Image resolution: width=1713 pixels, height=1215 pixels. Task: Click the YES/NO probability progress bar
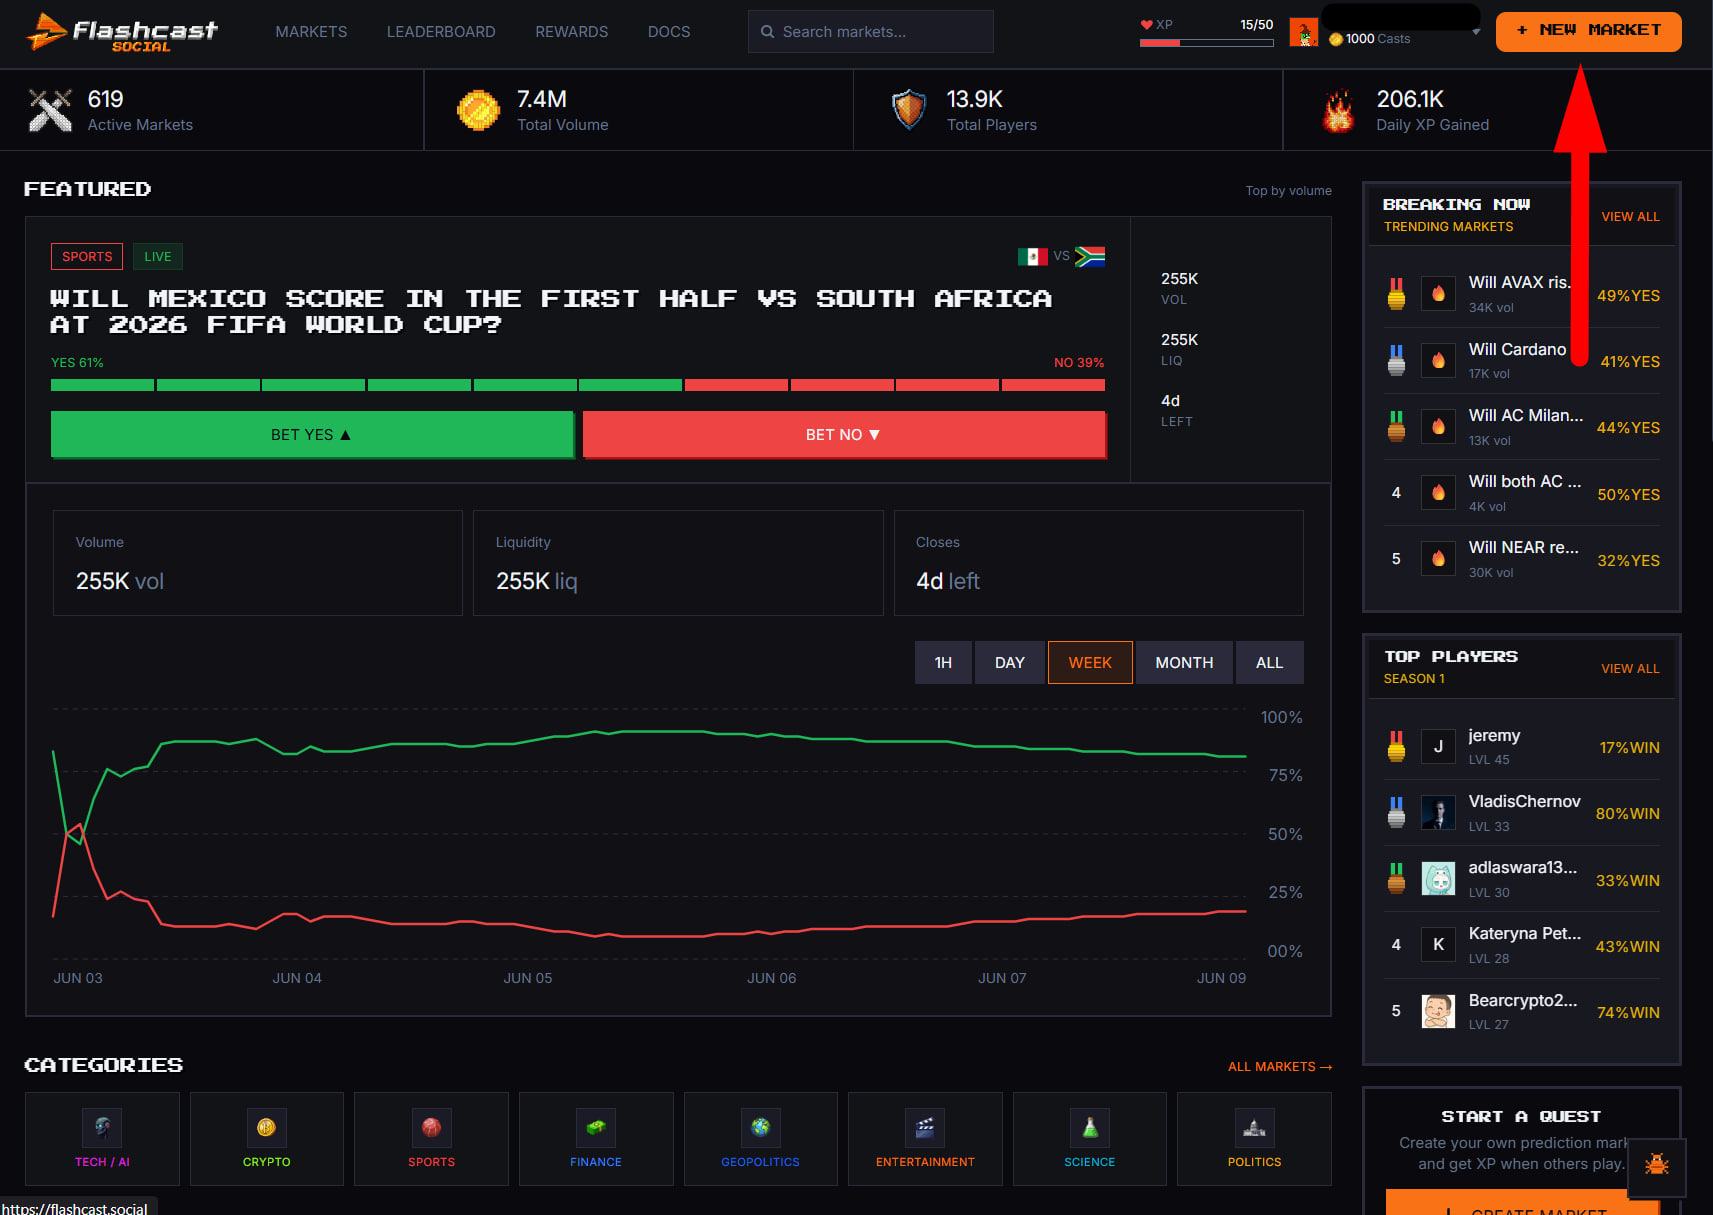click(578, 385)
